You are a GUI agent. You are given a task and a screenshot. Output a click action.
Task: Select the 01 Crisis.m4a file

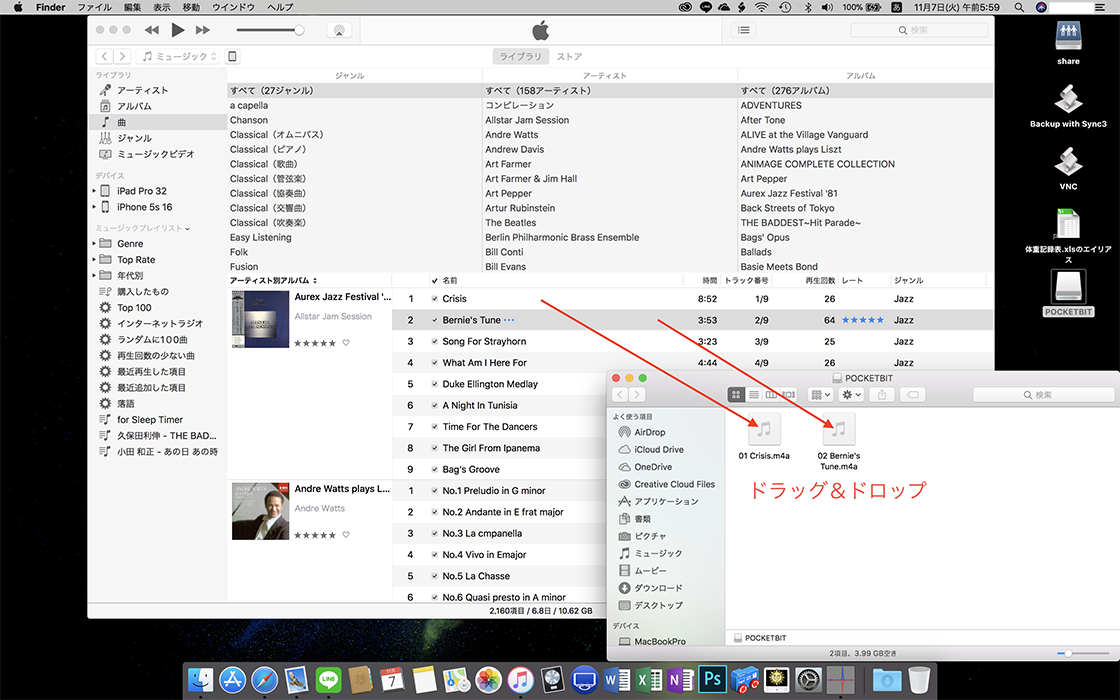(764, 436)
